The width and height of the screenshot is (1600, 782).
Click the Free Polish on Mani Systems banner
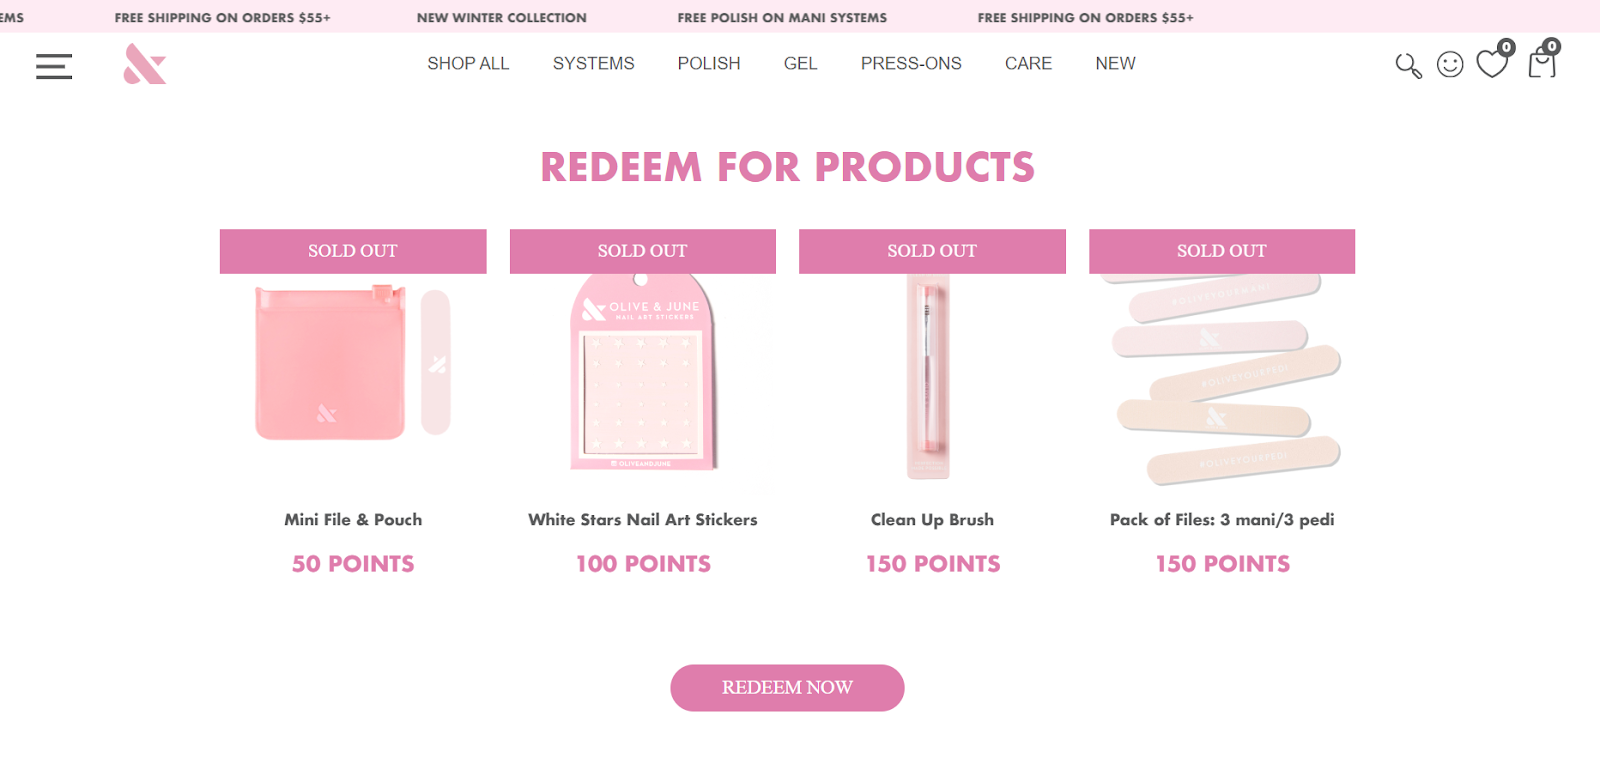[782, 18]
